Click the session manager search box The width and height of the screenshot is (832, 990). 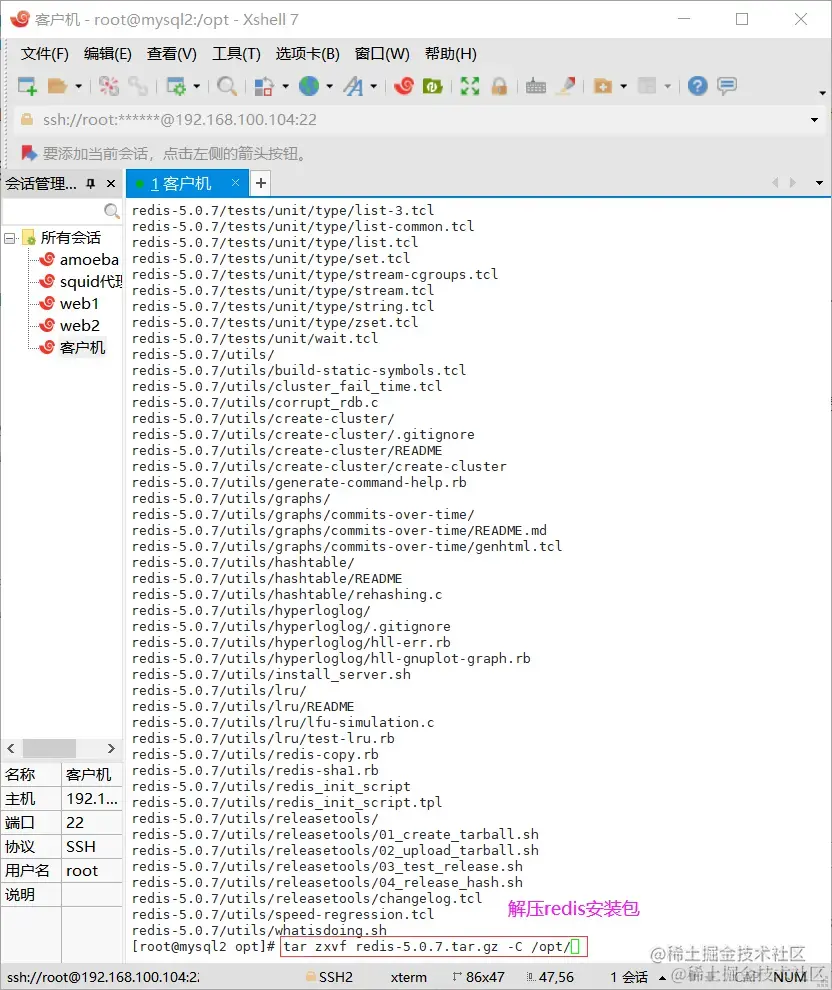pos(53,211)
